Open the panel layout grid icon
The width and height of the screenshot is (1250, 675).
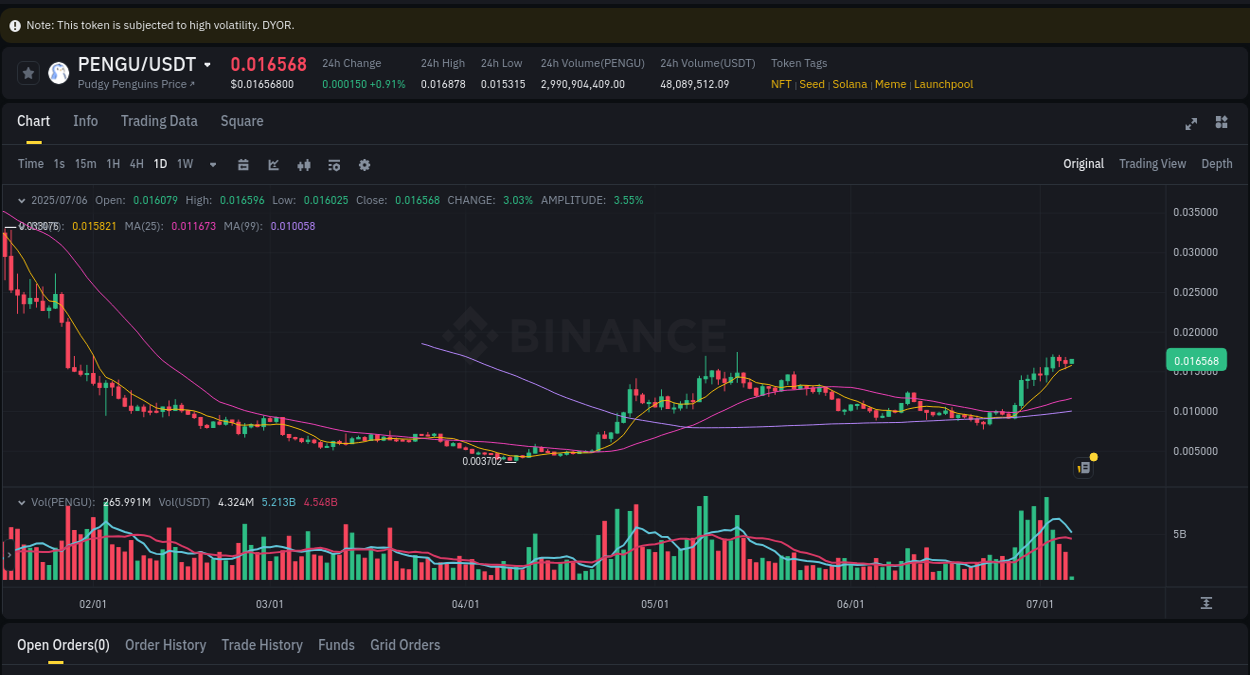(1221, 122)
